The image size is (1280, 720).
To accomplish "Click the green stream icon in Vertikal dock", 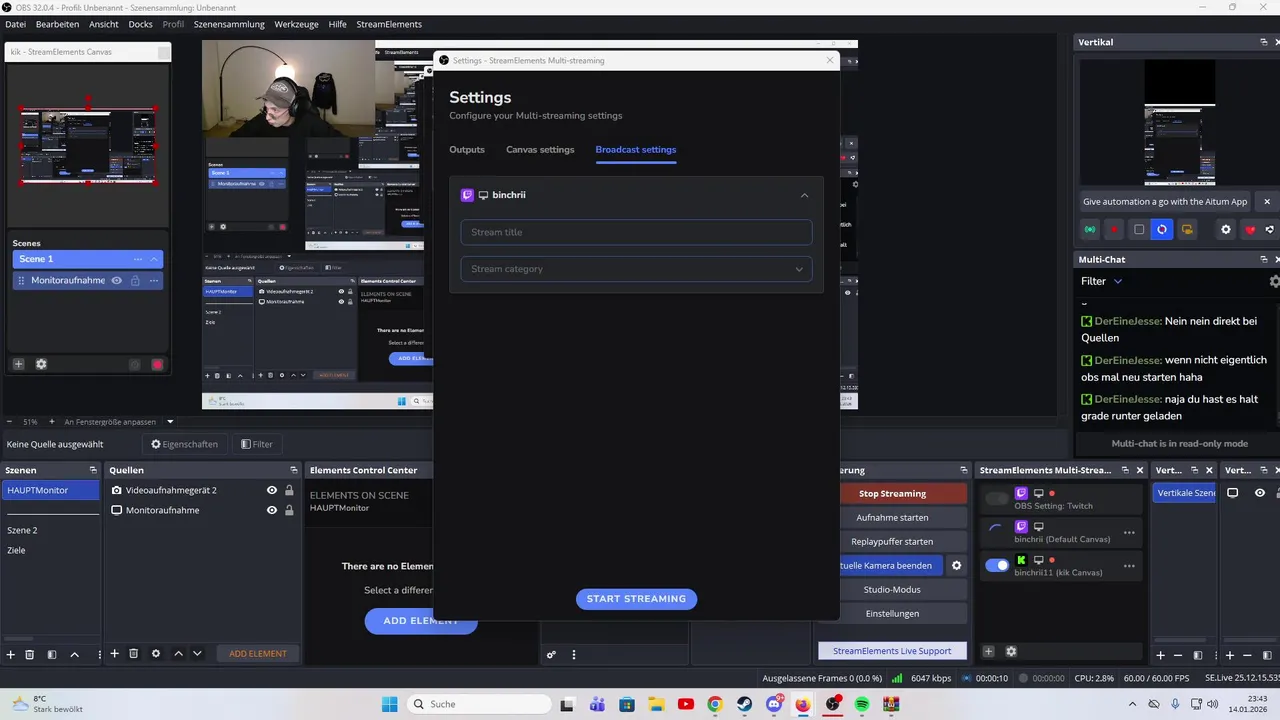I will [x=1090, y=229].
